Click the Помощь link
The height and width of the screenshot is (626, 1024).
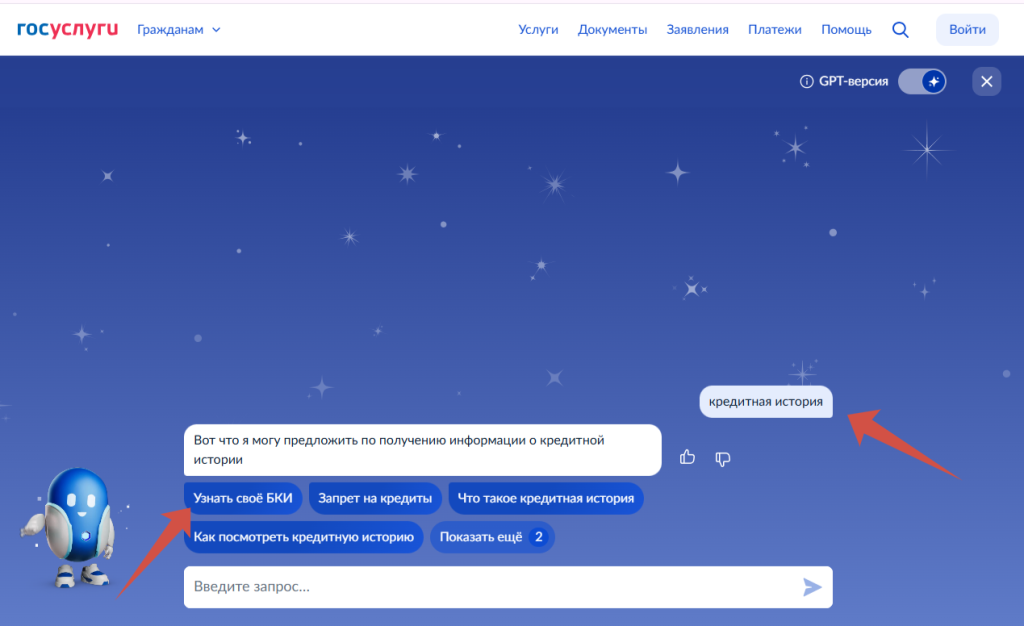pos(846,30)
